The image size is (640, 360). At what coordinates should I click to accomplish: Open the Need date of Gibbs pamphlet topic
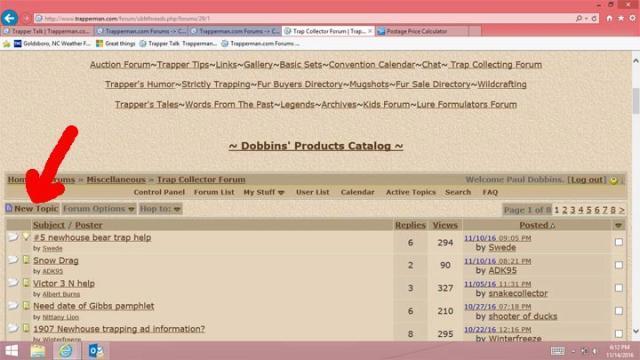coord(93,306)
